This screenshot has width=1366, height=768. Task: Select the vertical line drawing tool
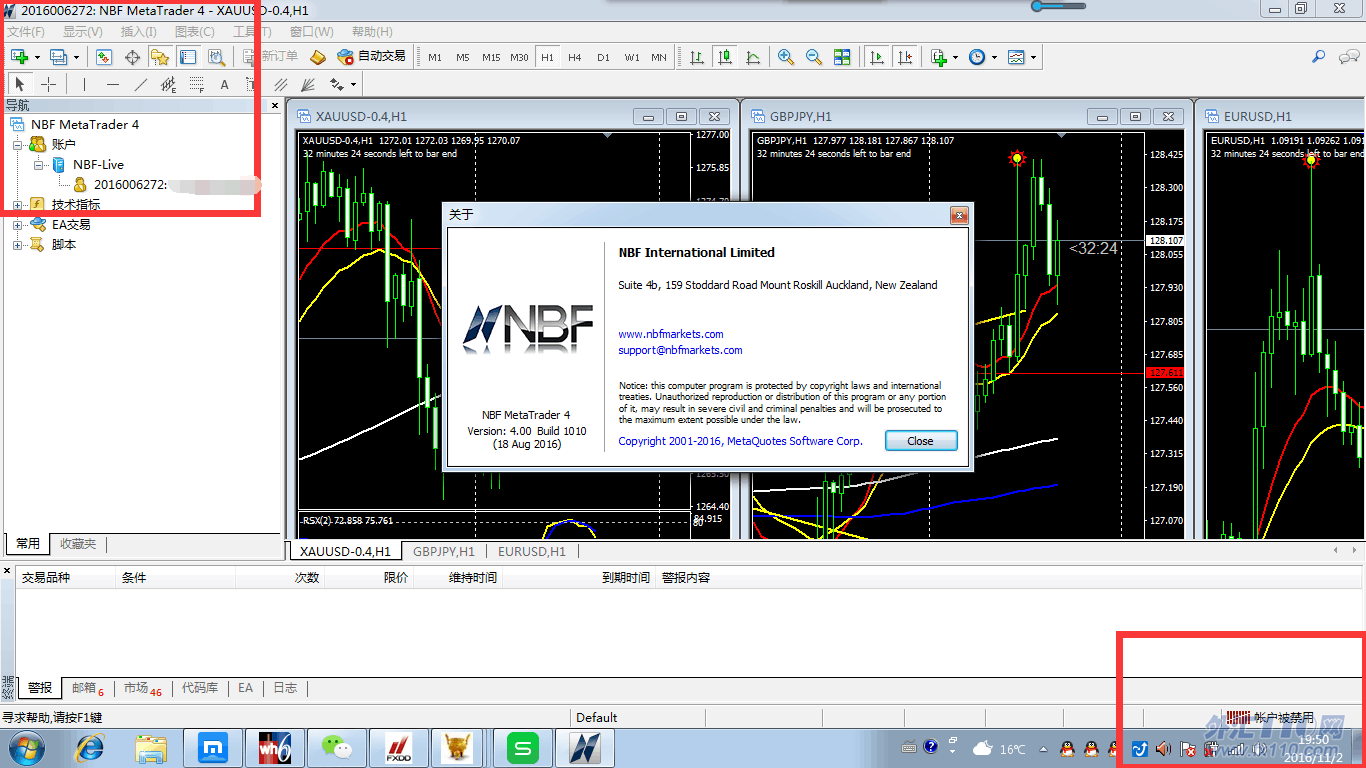[84, 85]
